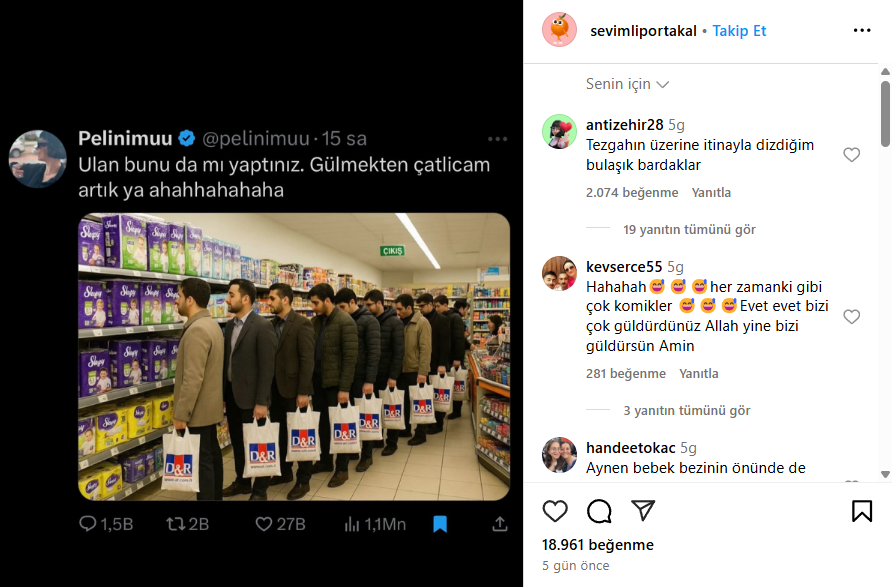Expand '3 yanıtın tümünü gör' replies
This screenshot has height=587, width=892.
point(686,410)
